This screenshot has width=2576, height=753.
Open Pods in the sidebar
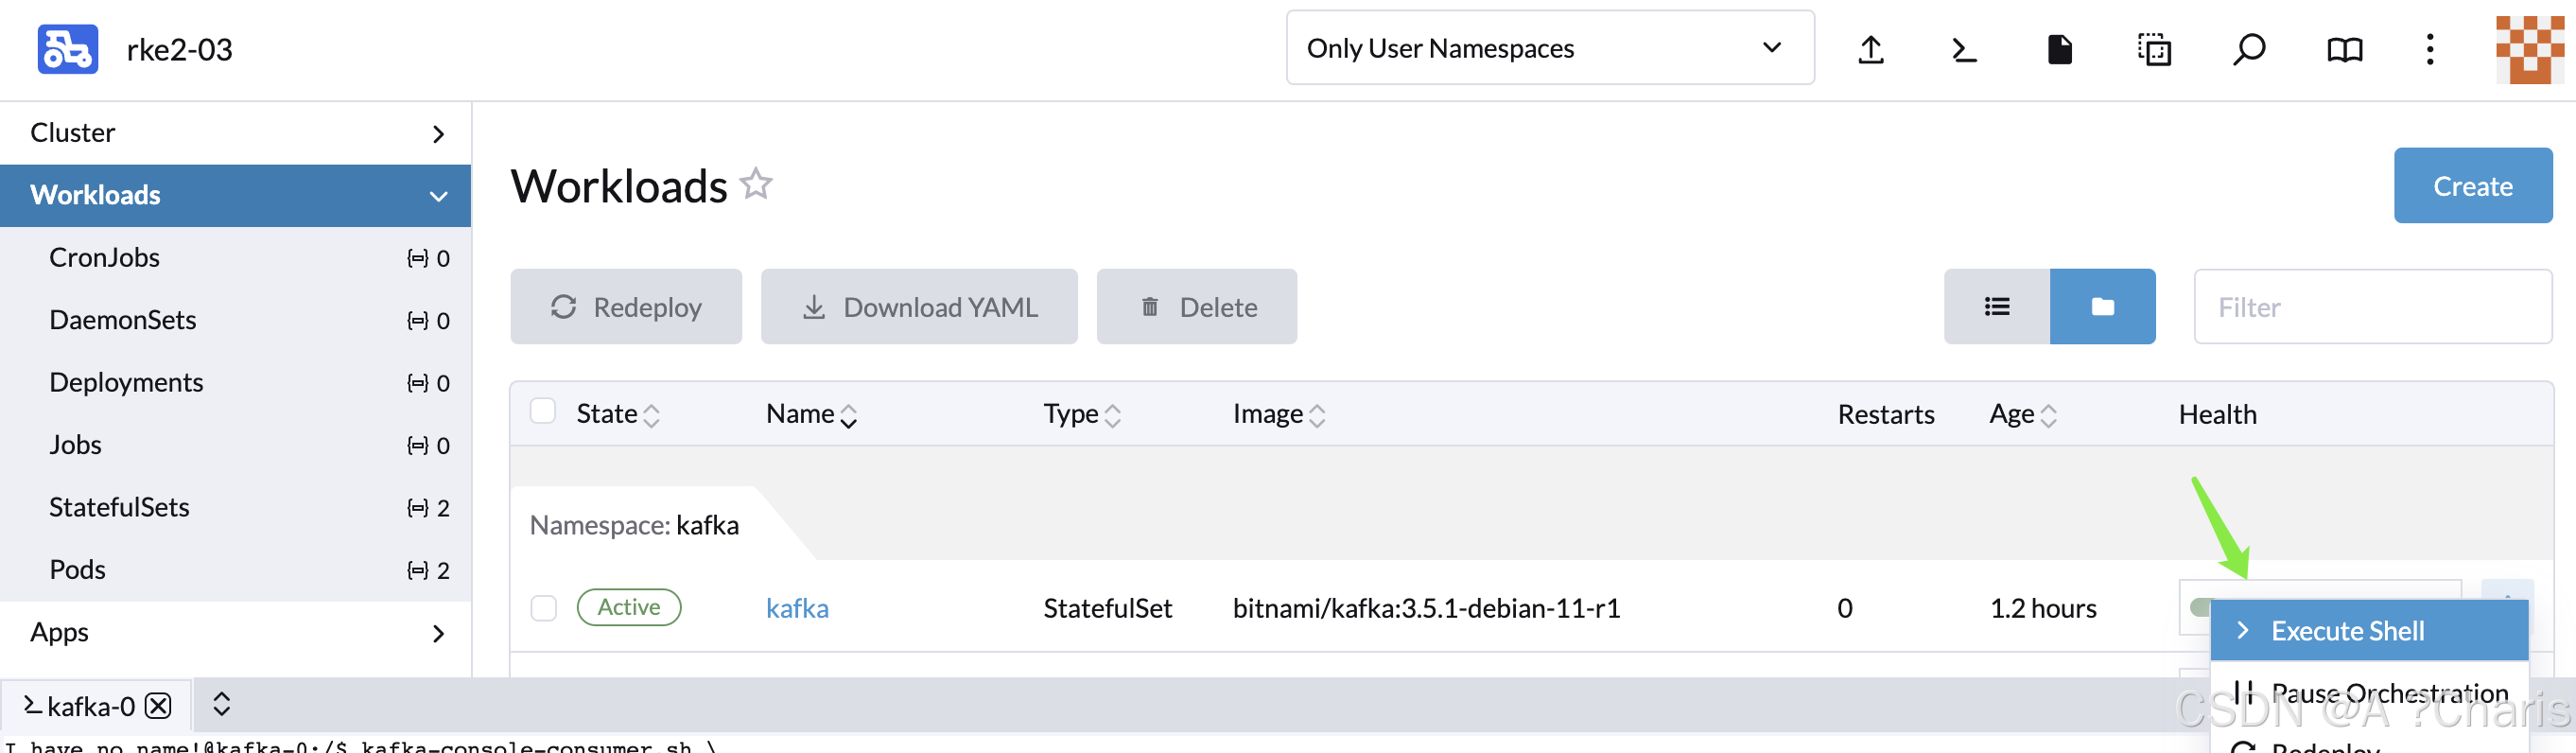[236, 570]
